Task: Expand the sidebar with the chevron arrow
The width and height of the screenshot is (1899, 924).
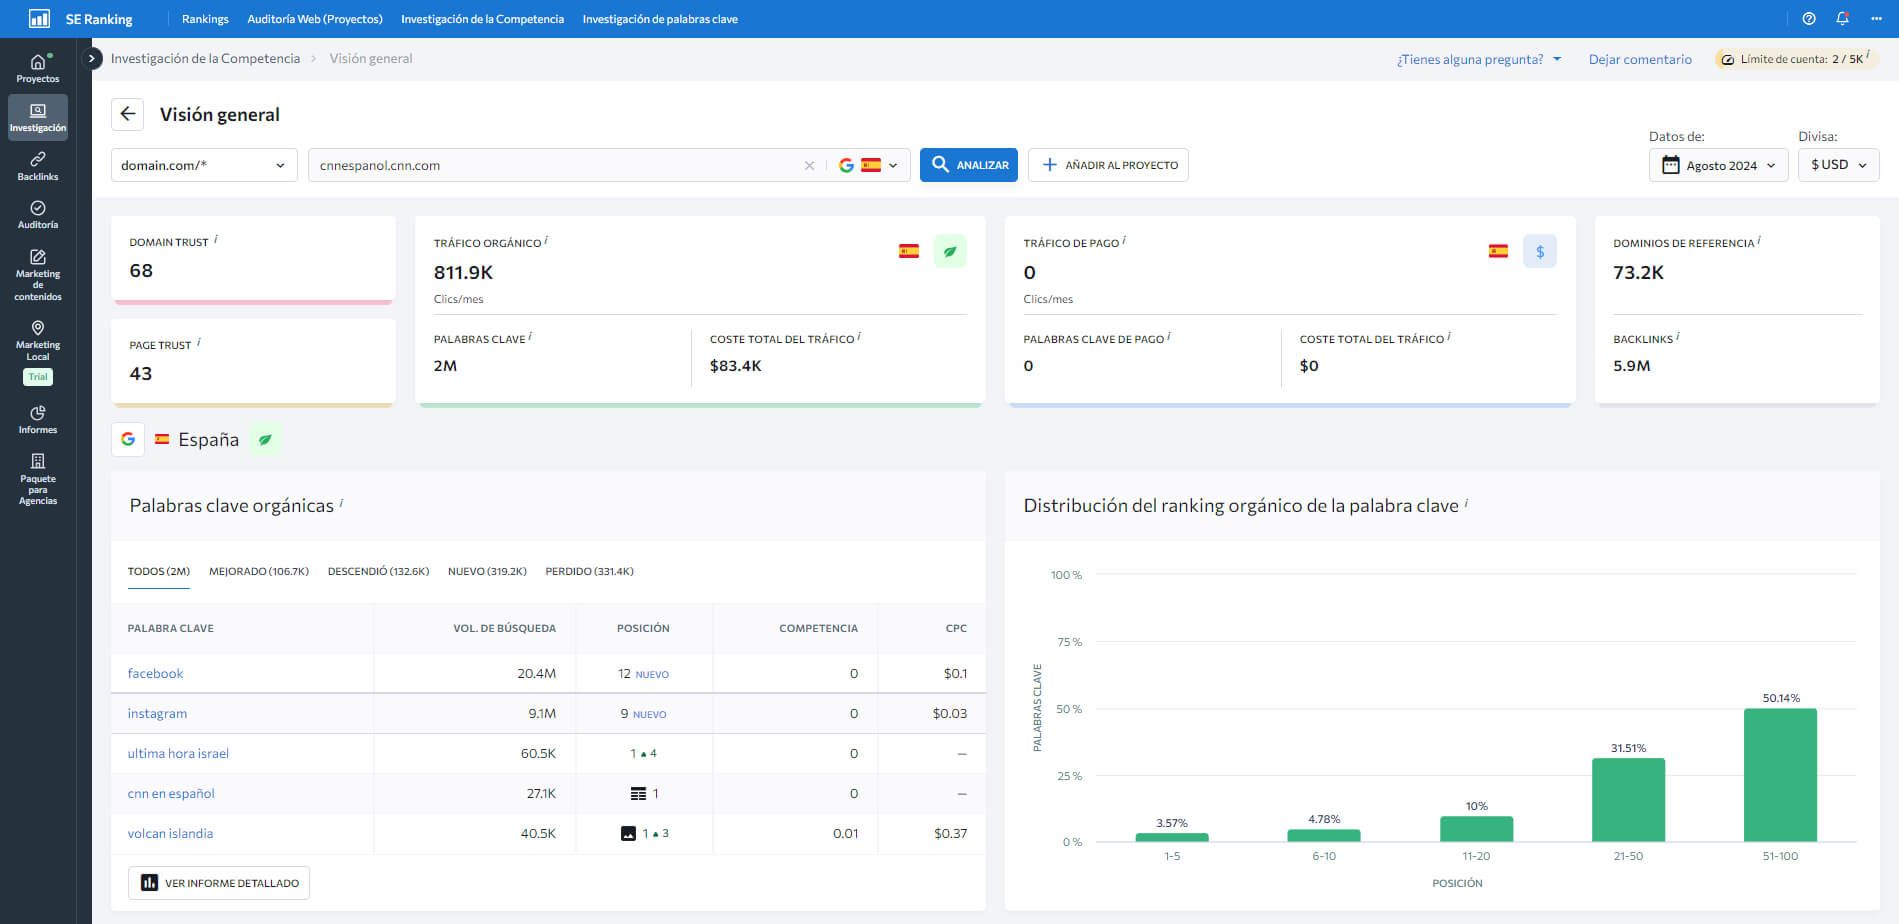Action: click(91, 58)
